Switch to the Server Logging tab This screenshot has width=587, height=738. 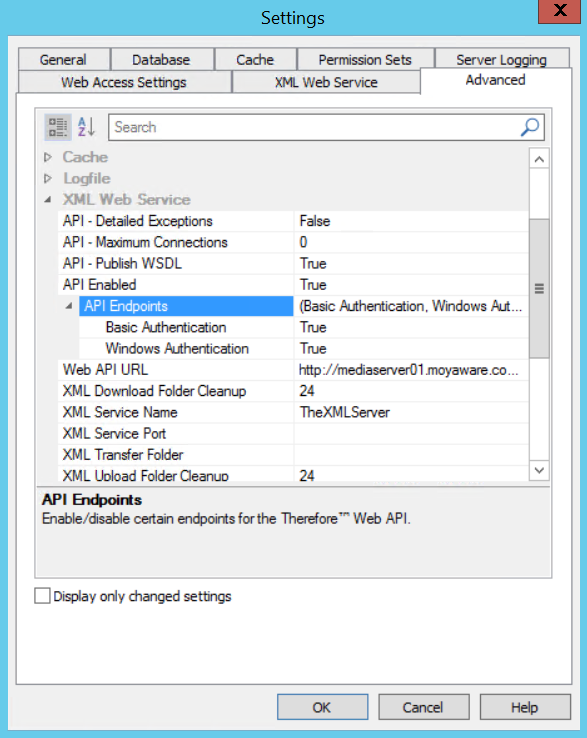pyautogui.click(x=501, y=60)
